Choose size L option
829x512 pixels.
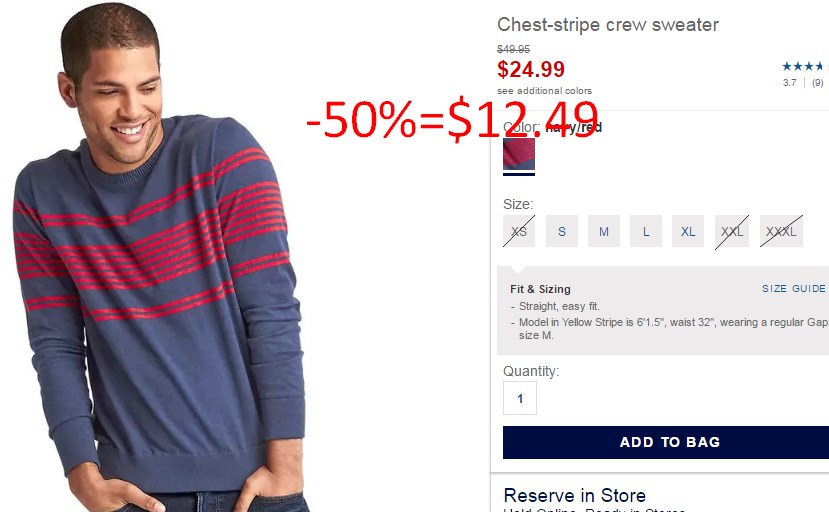[x=646, y=231]
